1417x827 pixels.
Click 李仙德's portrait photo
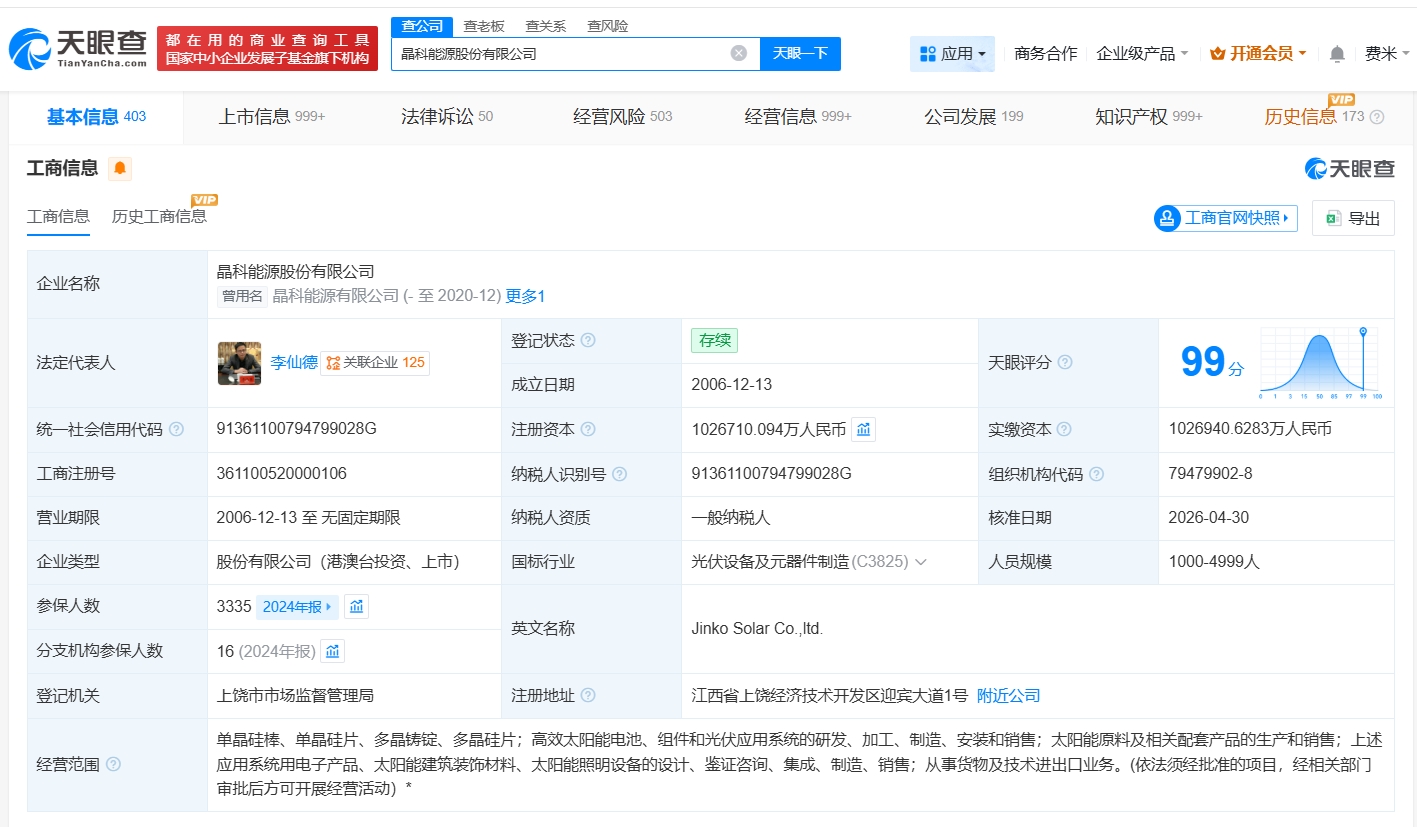[239, 363]
